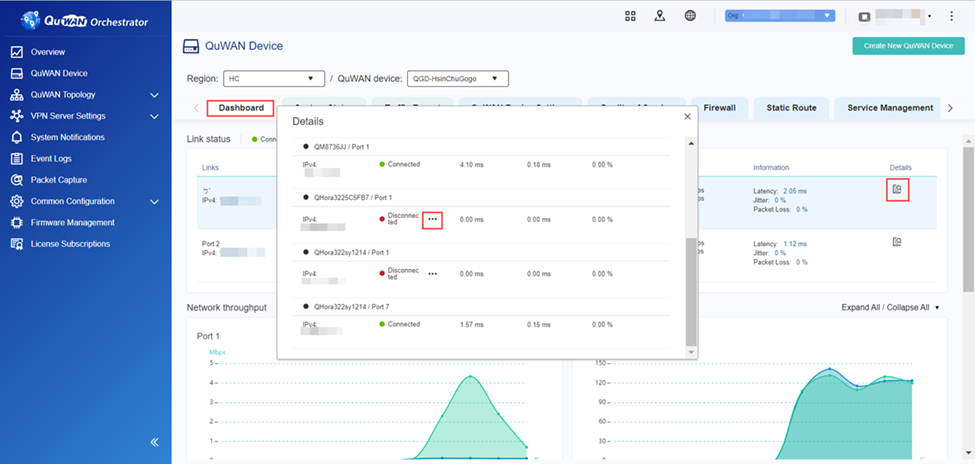Click the Details popup scroll-up arrow
975x464 pixels.
(x=691, y=143)
